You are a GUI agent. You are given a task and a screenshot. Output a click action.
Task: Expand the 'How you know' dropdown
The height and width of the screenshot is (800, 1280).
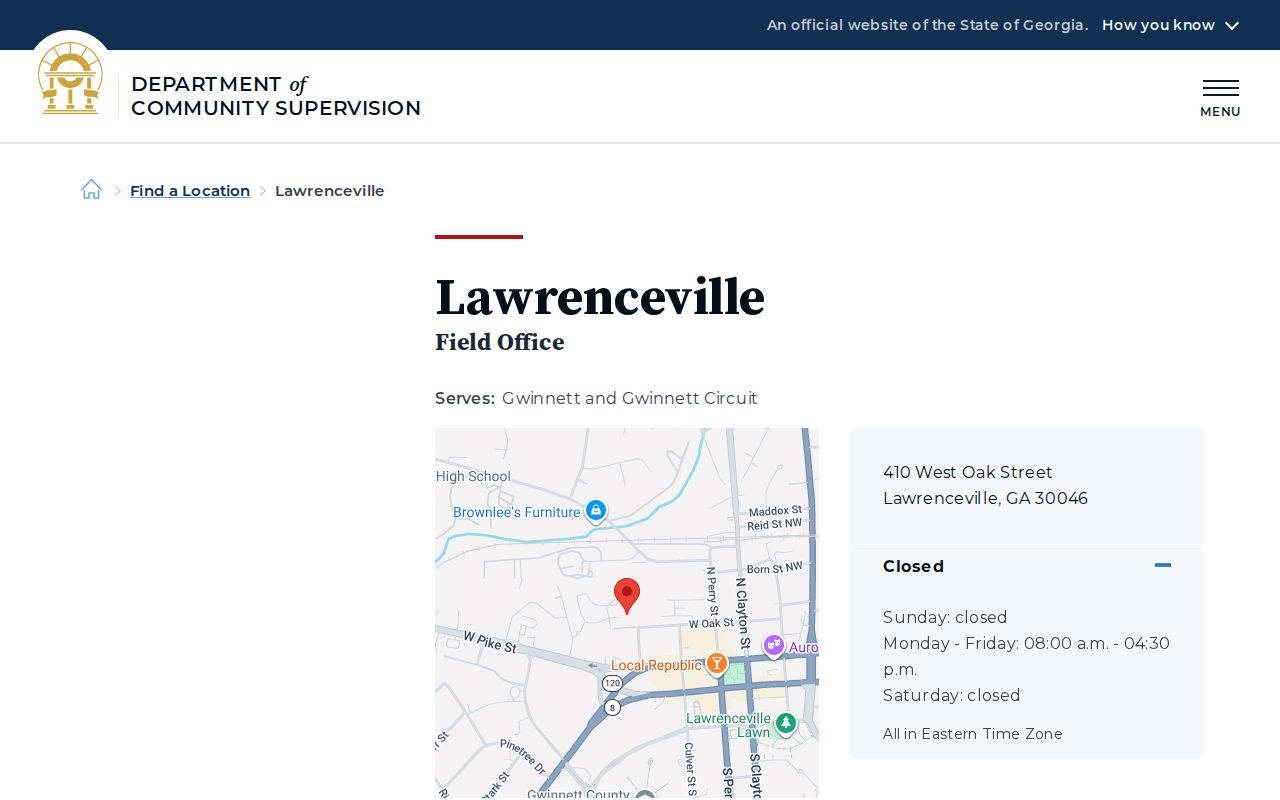click(x=1170, y=25)
